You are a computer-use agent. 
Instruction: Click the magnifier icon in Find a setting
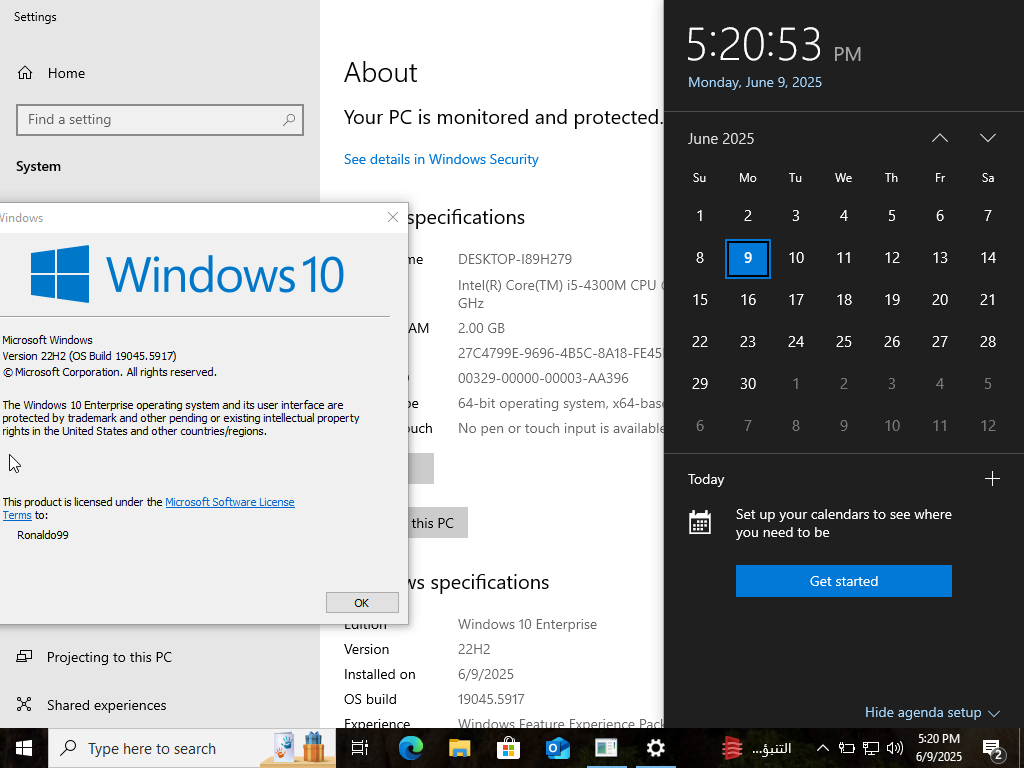pyautogui.click(x=289, y=120)
